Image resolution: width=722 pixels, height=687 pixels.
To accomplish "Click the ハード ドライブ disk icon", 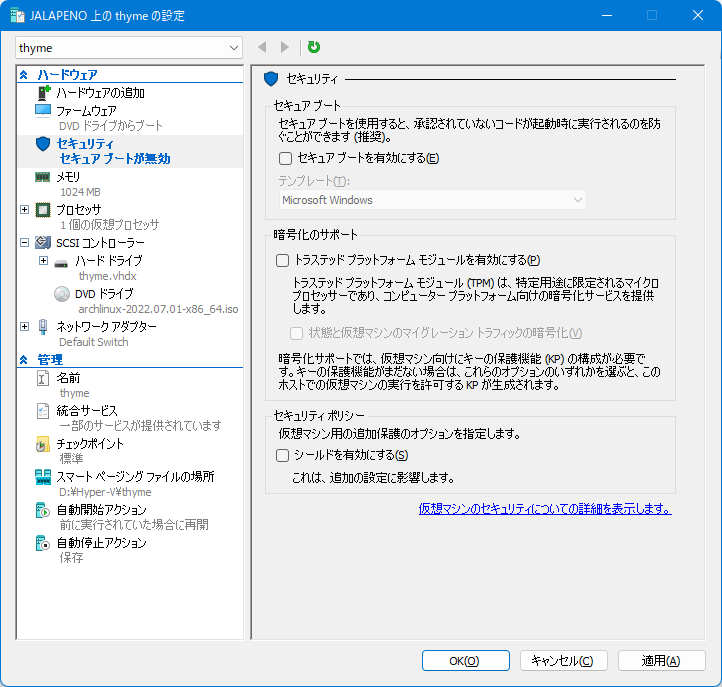I will point(61,264).
